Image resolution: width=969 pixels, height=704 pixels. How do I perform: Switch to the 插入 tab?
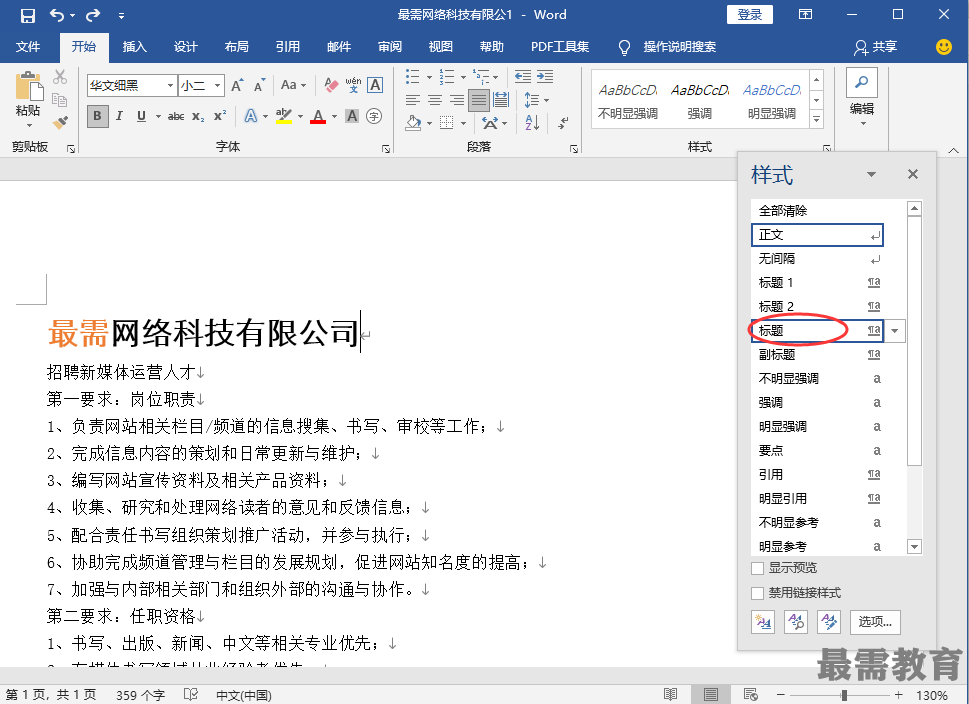click(134, 47)
